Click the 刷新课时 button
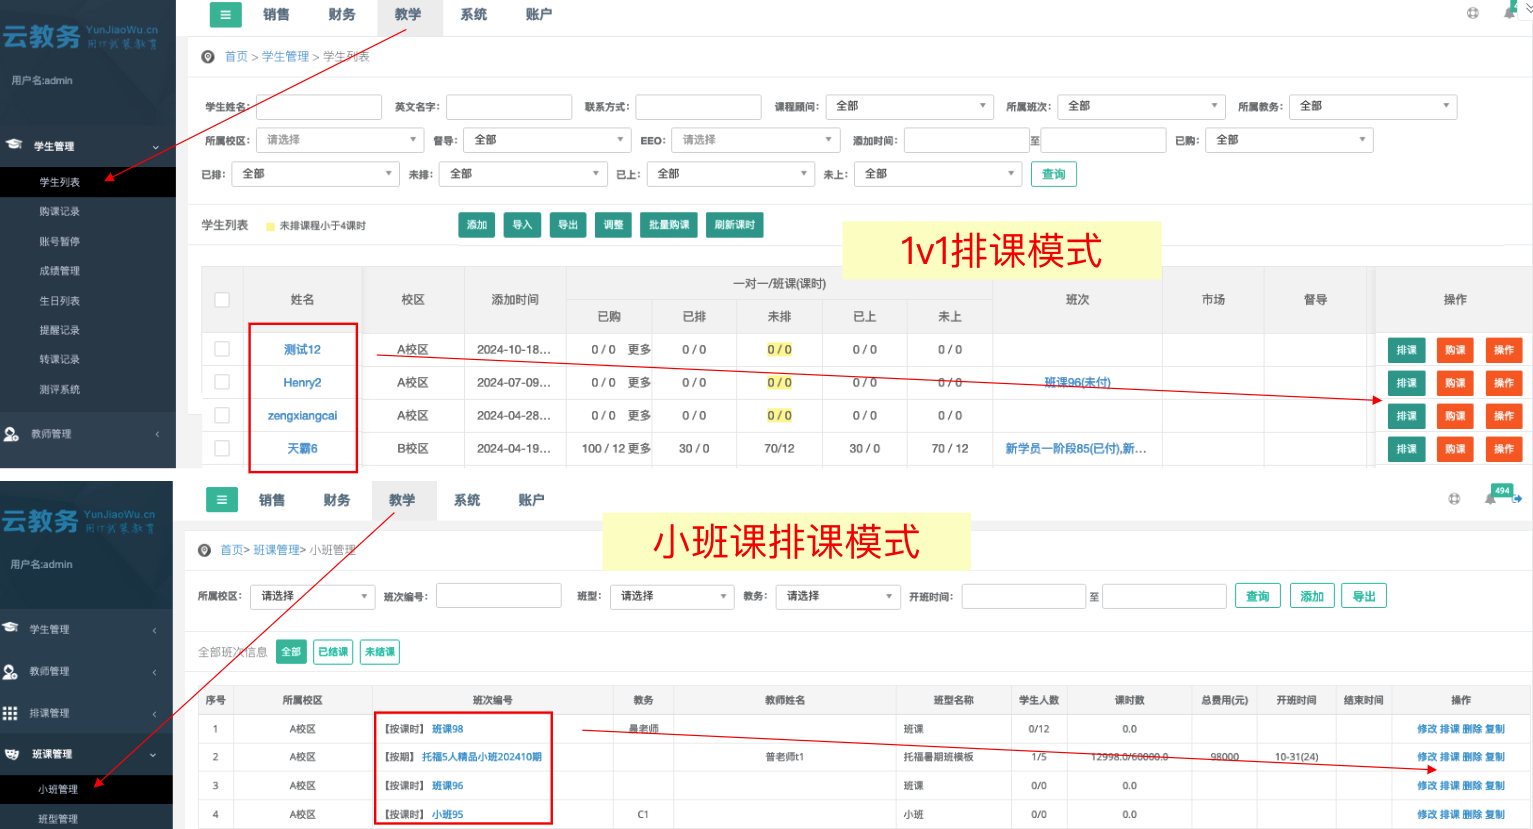Image resolution: width=1533 pixels, height=829 pixels. [735, 225]
